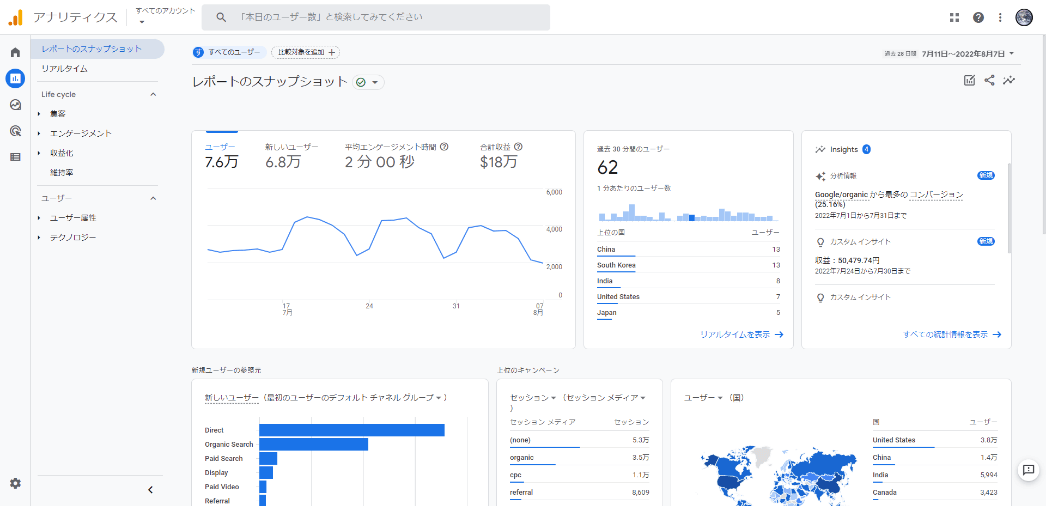Open the リアルタイムを表示 link
This screenshot has width=1046, height=506.
pyautogui.click(x=742, y=335)
